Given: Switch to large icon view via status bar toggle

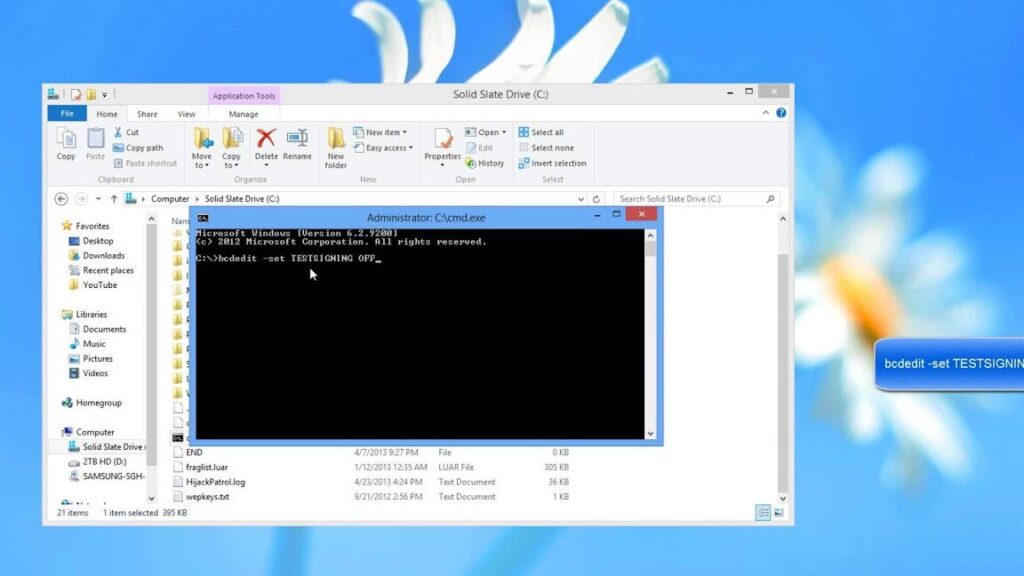Looking at the screenshot, I should tap(780, 512).
